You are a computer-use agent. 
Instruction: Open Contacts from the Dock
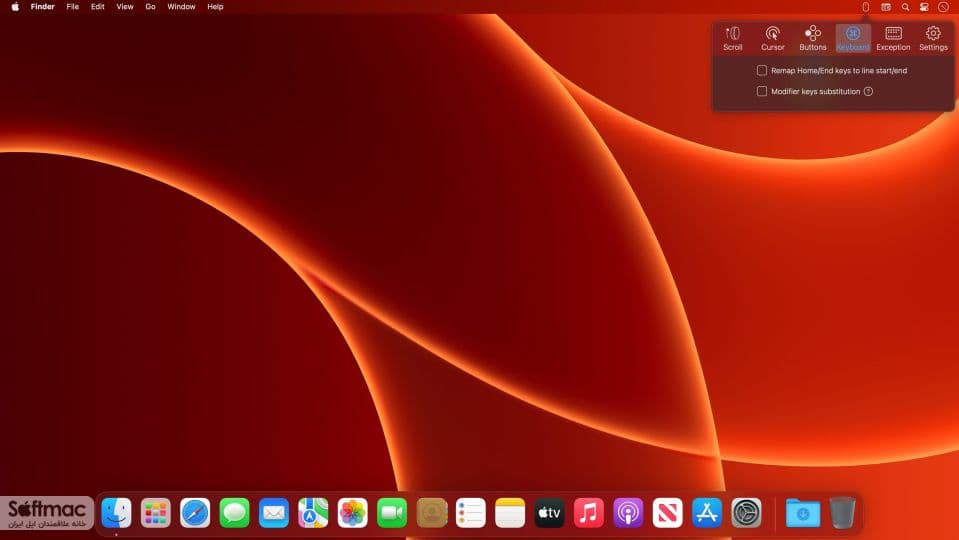click(431, 512)
